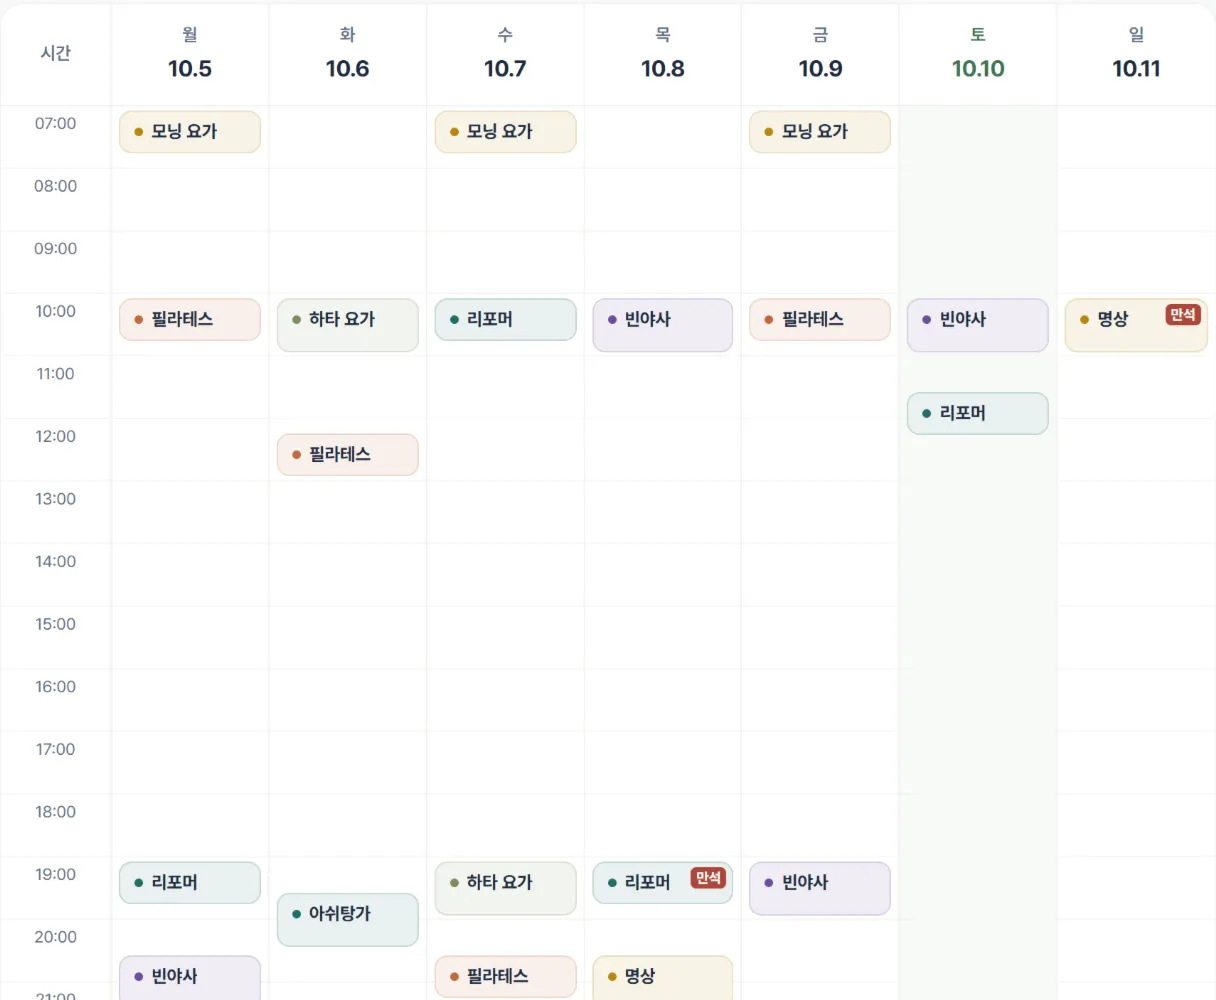Select Monday 19:00 리포머 class
1216x1000 pixels.
(x=190, y=883)
